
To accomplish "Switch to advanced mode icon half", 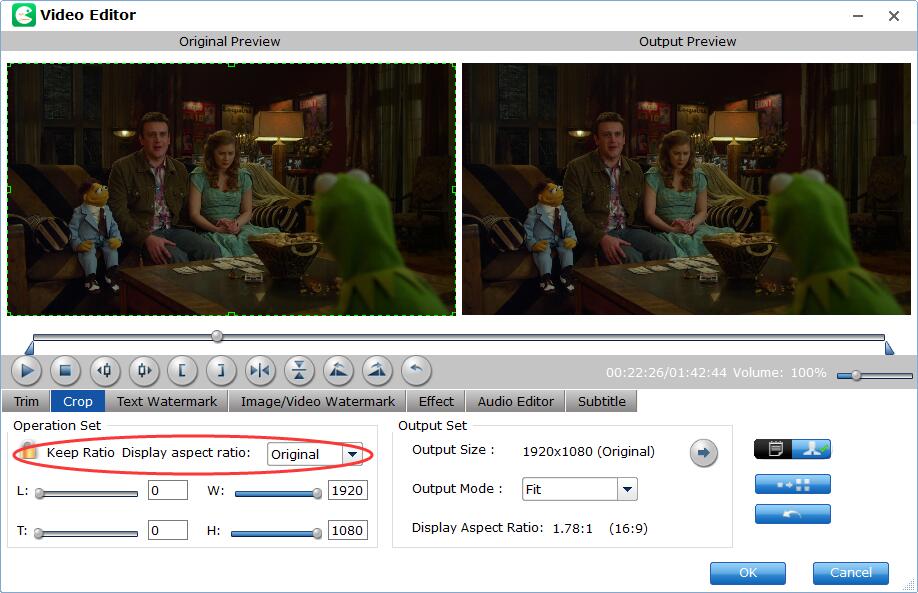I will (x=811, y=449).
